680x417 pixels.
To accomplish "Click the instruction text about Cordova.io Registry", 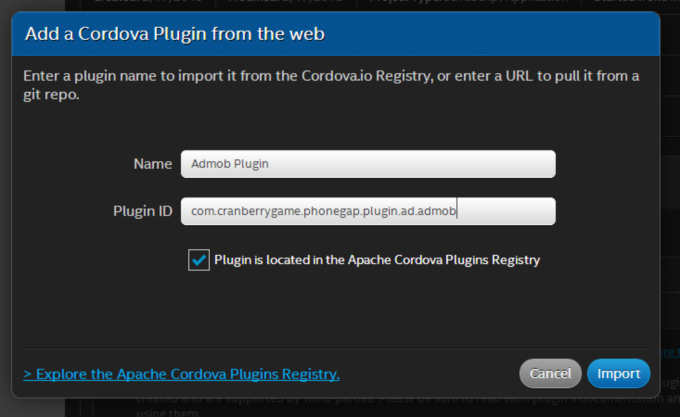I will click(x=331, y=85).
